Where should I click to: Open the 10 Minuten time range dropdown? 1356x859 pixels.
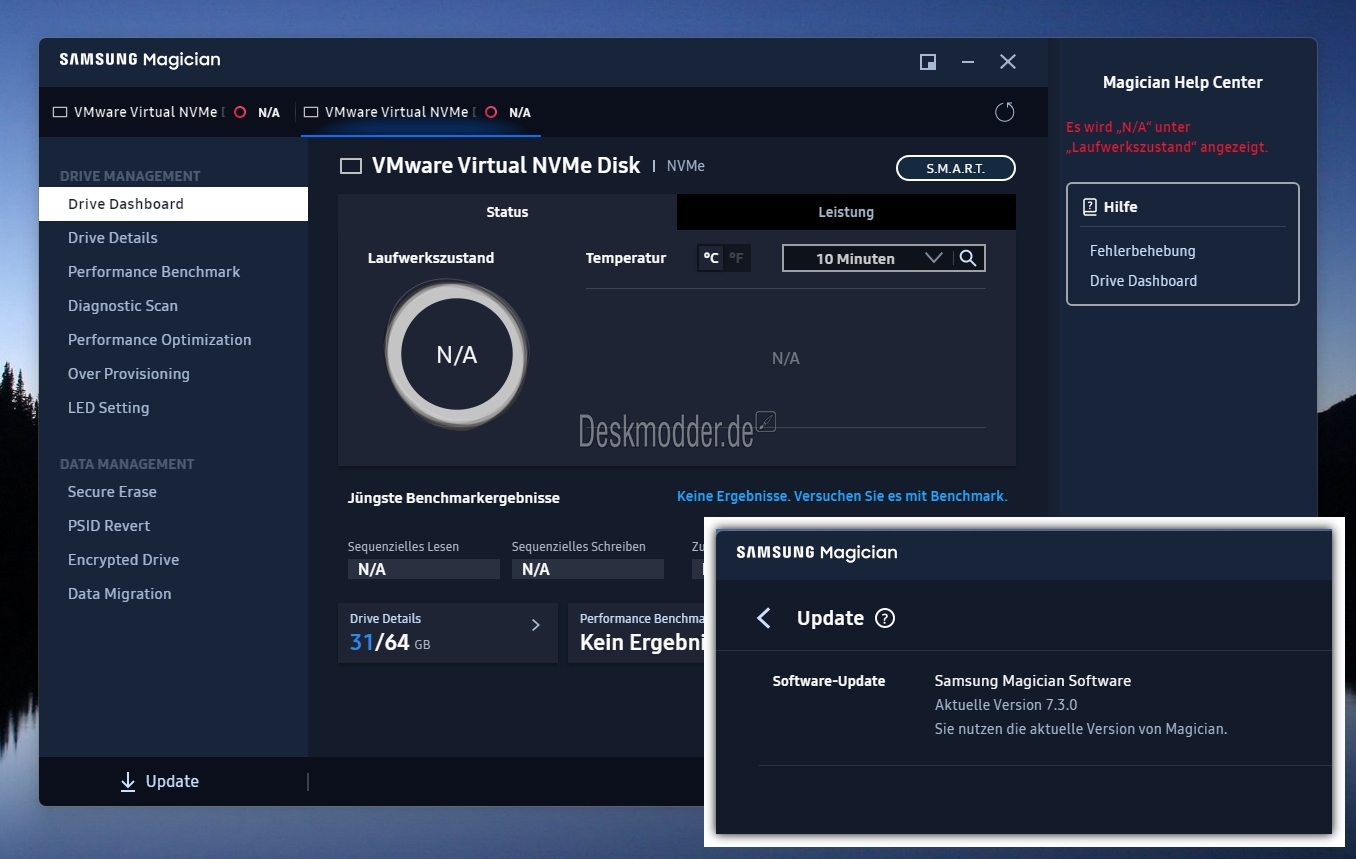coord(867,258)
